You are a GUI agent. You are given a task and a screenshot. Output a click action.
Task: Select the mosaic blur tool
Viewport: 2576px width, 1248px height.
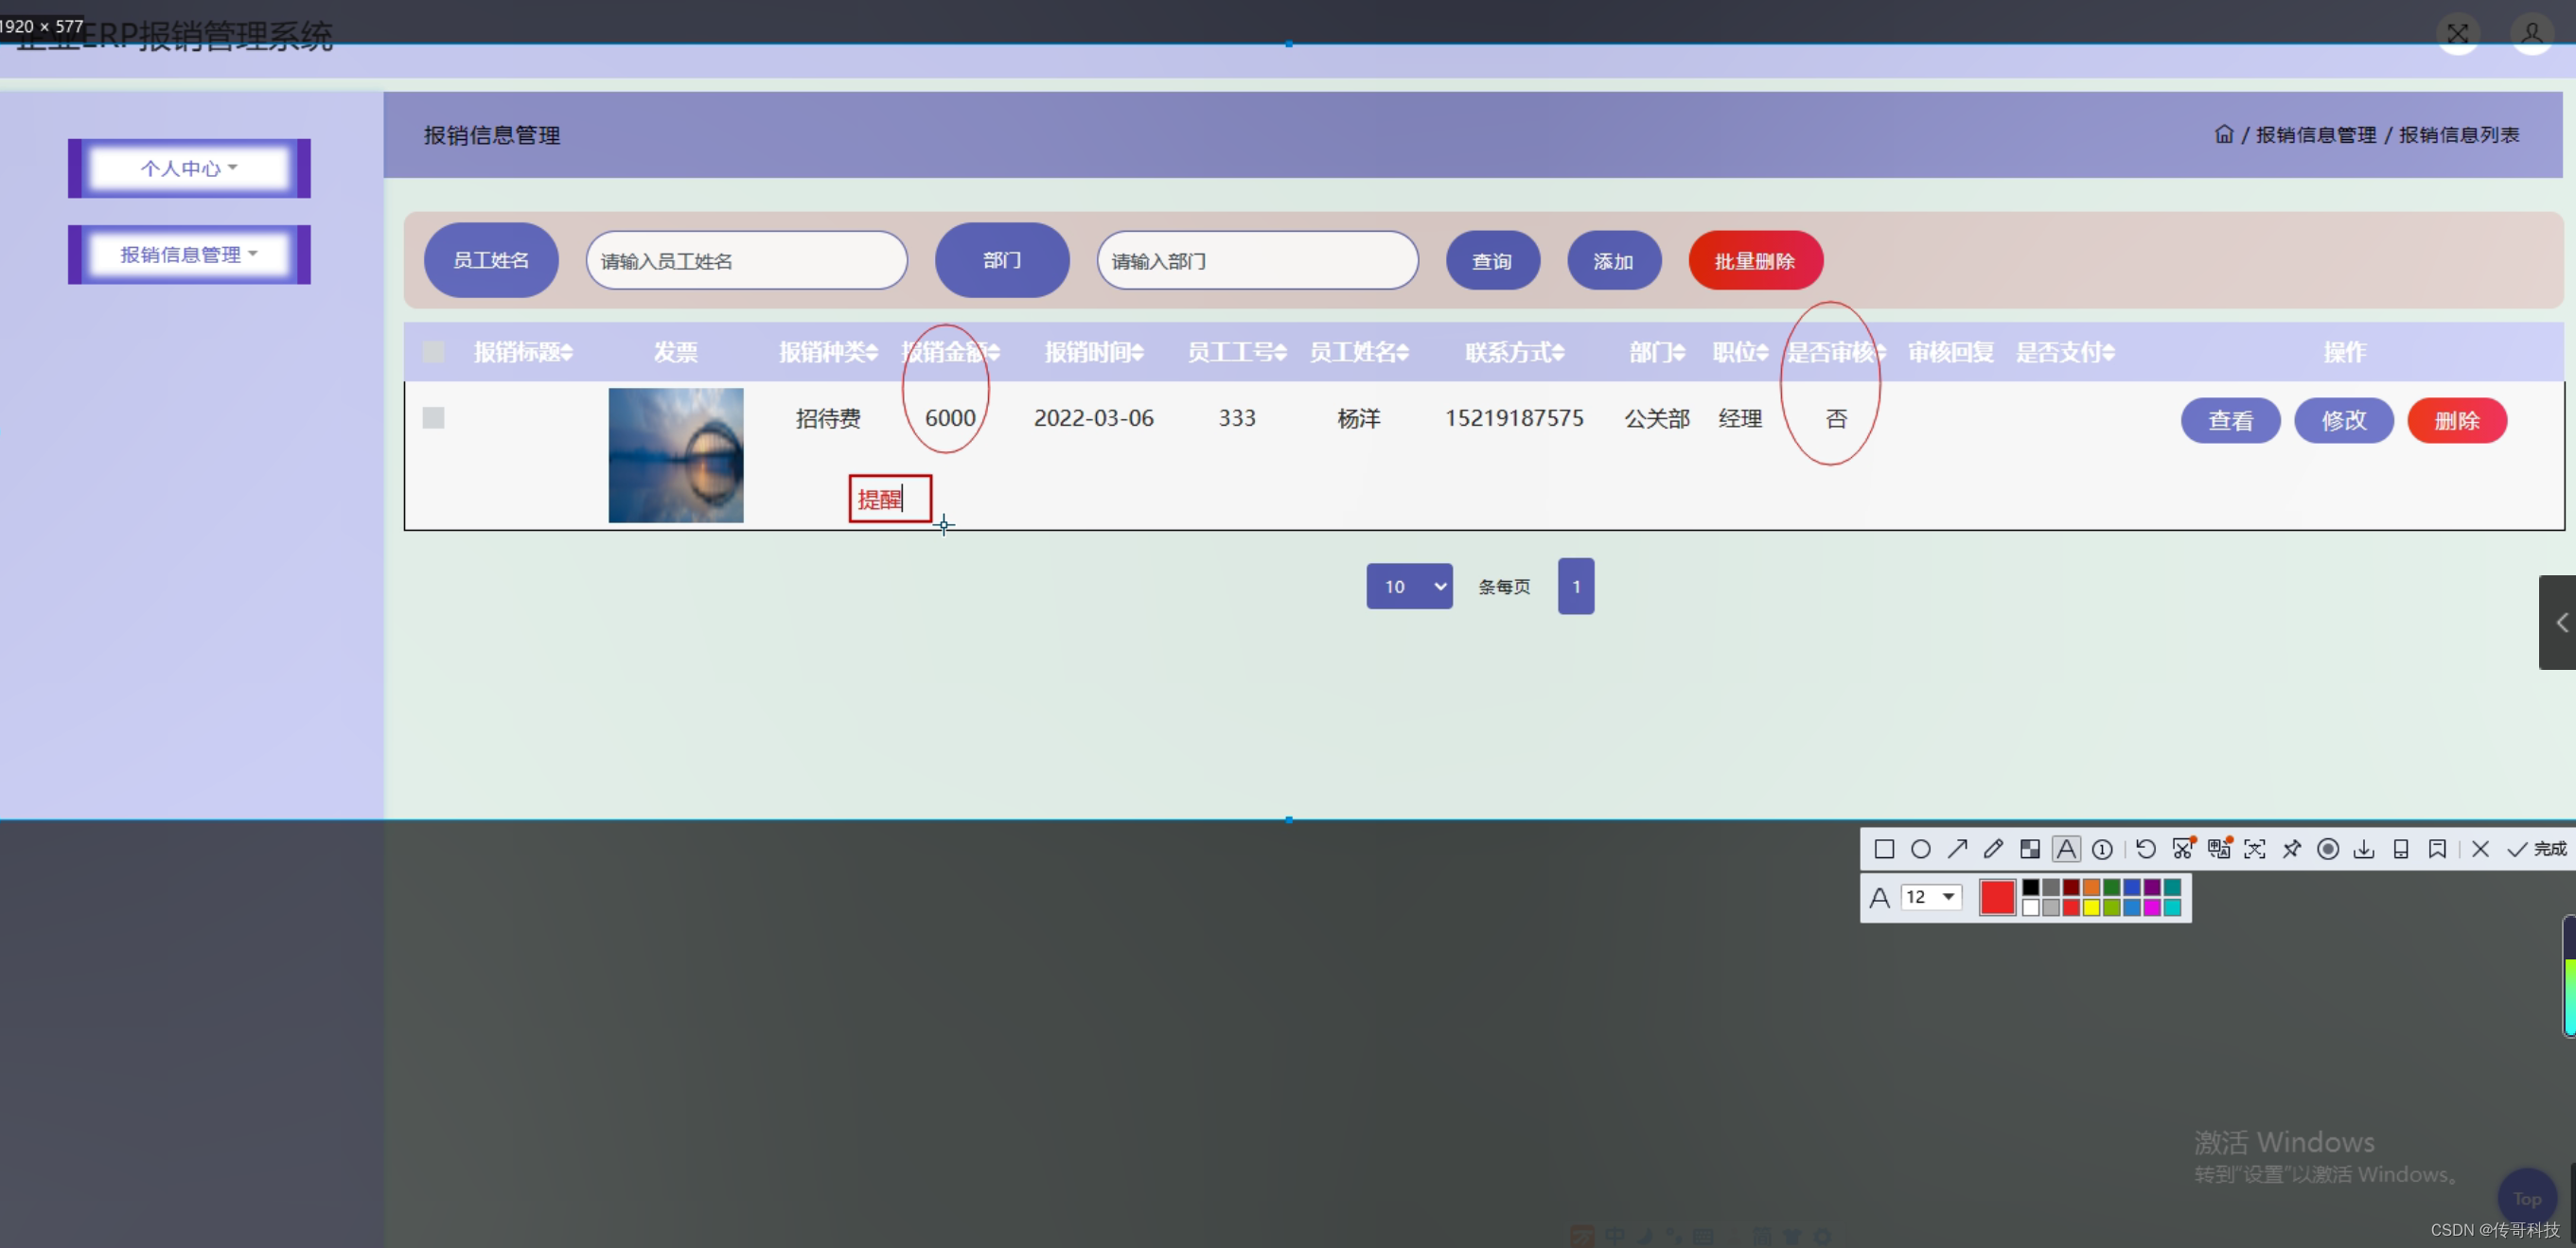(2030, 849)
